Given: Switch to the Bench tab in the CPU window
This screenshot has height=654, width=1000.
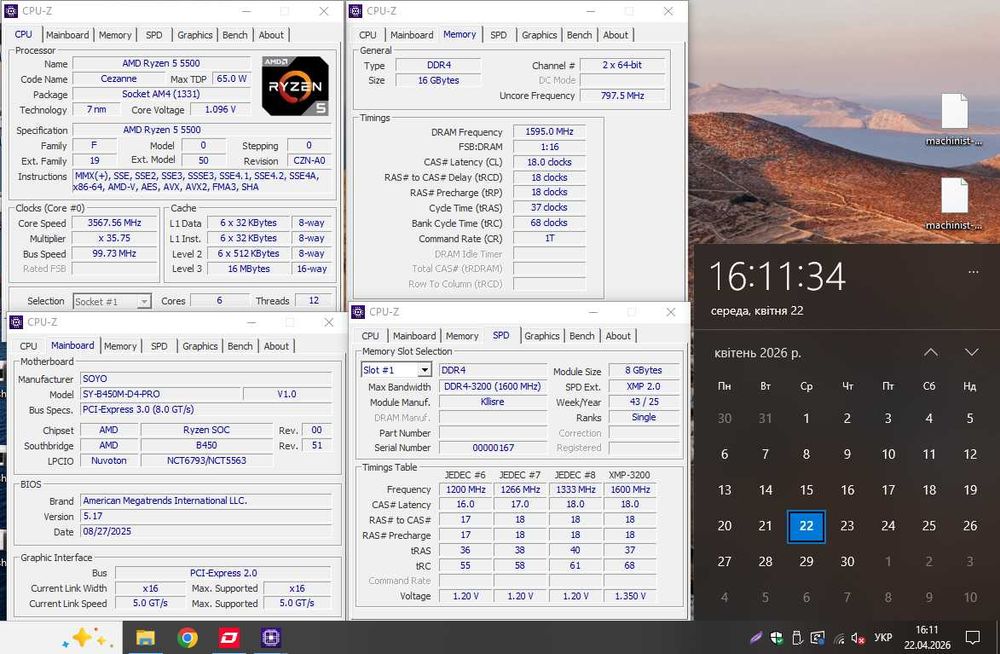Looking at the screenshot, I should coord(235,35).
